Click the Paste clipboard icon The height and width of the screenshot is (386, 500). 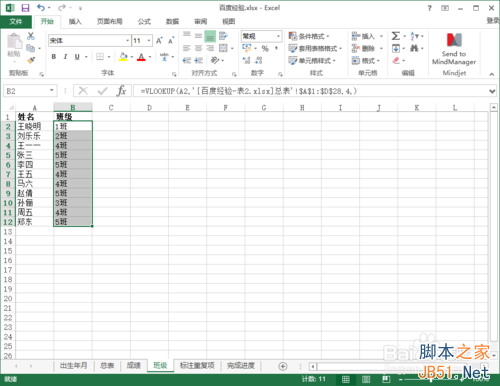pos(14,42)
